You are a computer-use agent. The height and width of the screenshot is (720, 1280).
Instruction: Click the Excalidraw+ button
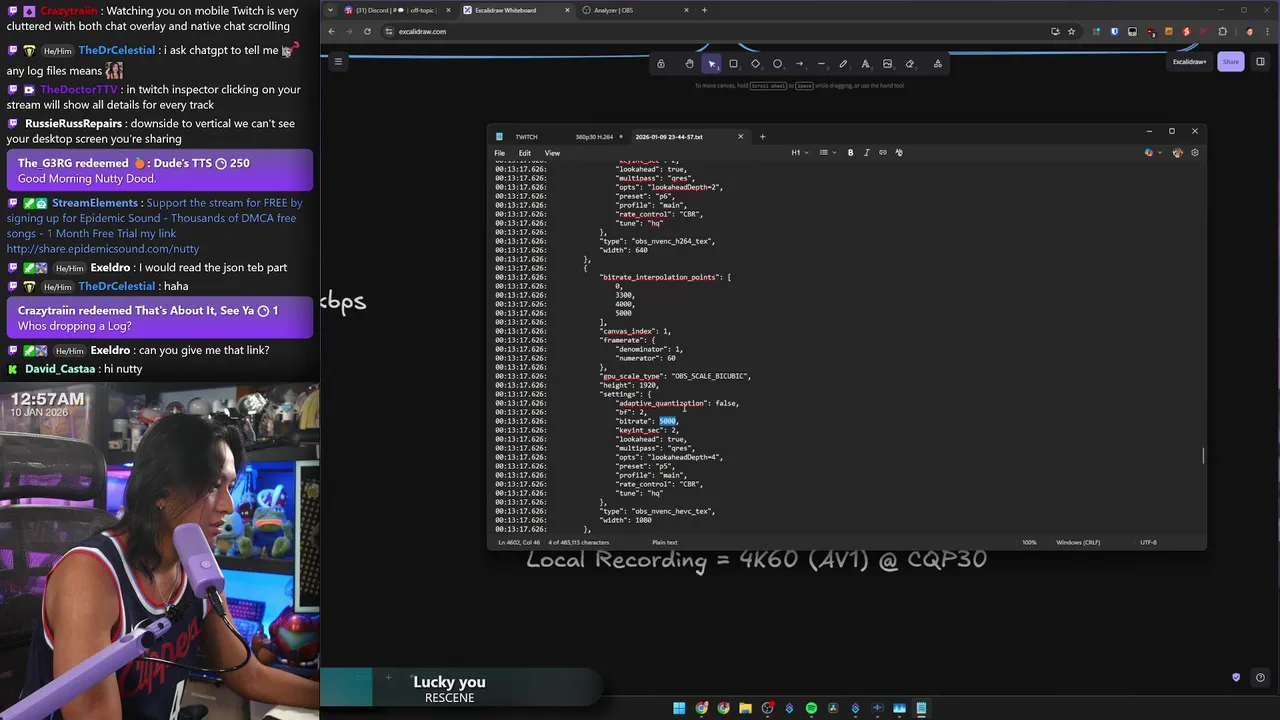point(1189,62)
